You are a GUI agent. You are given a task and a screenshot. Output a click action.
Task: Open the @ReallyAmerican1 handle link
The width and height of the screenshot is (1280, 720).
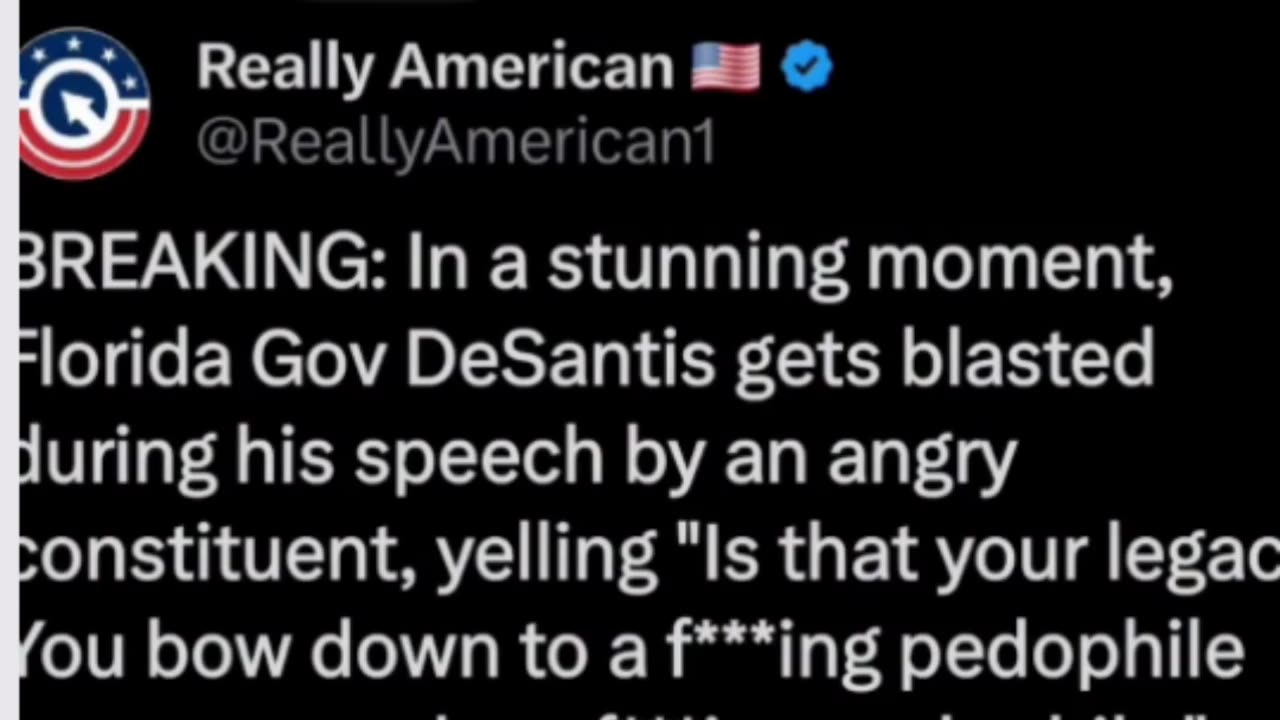point(456,143)
